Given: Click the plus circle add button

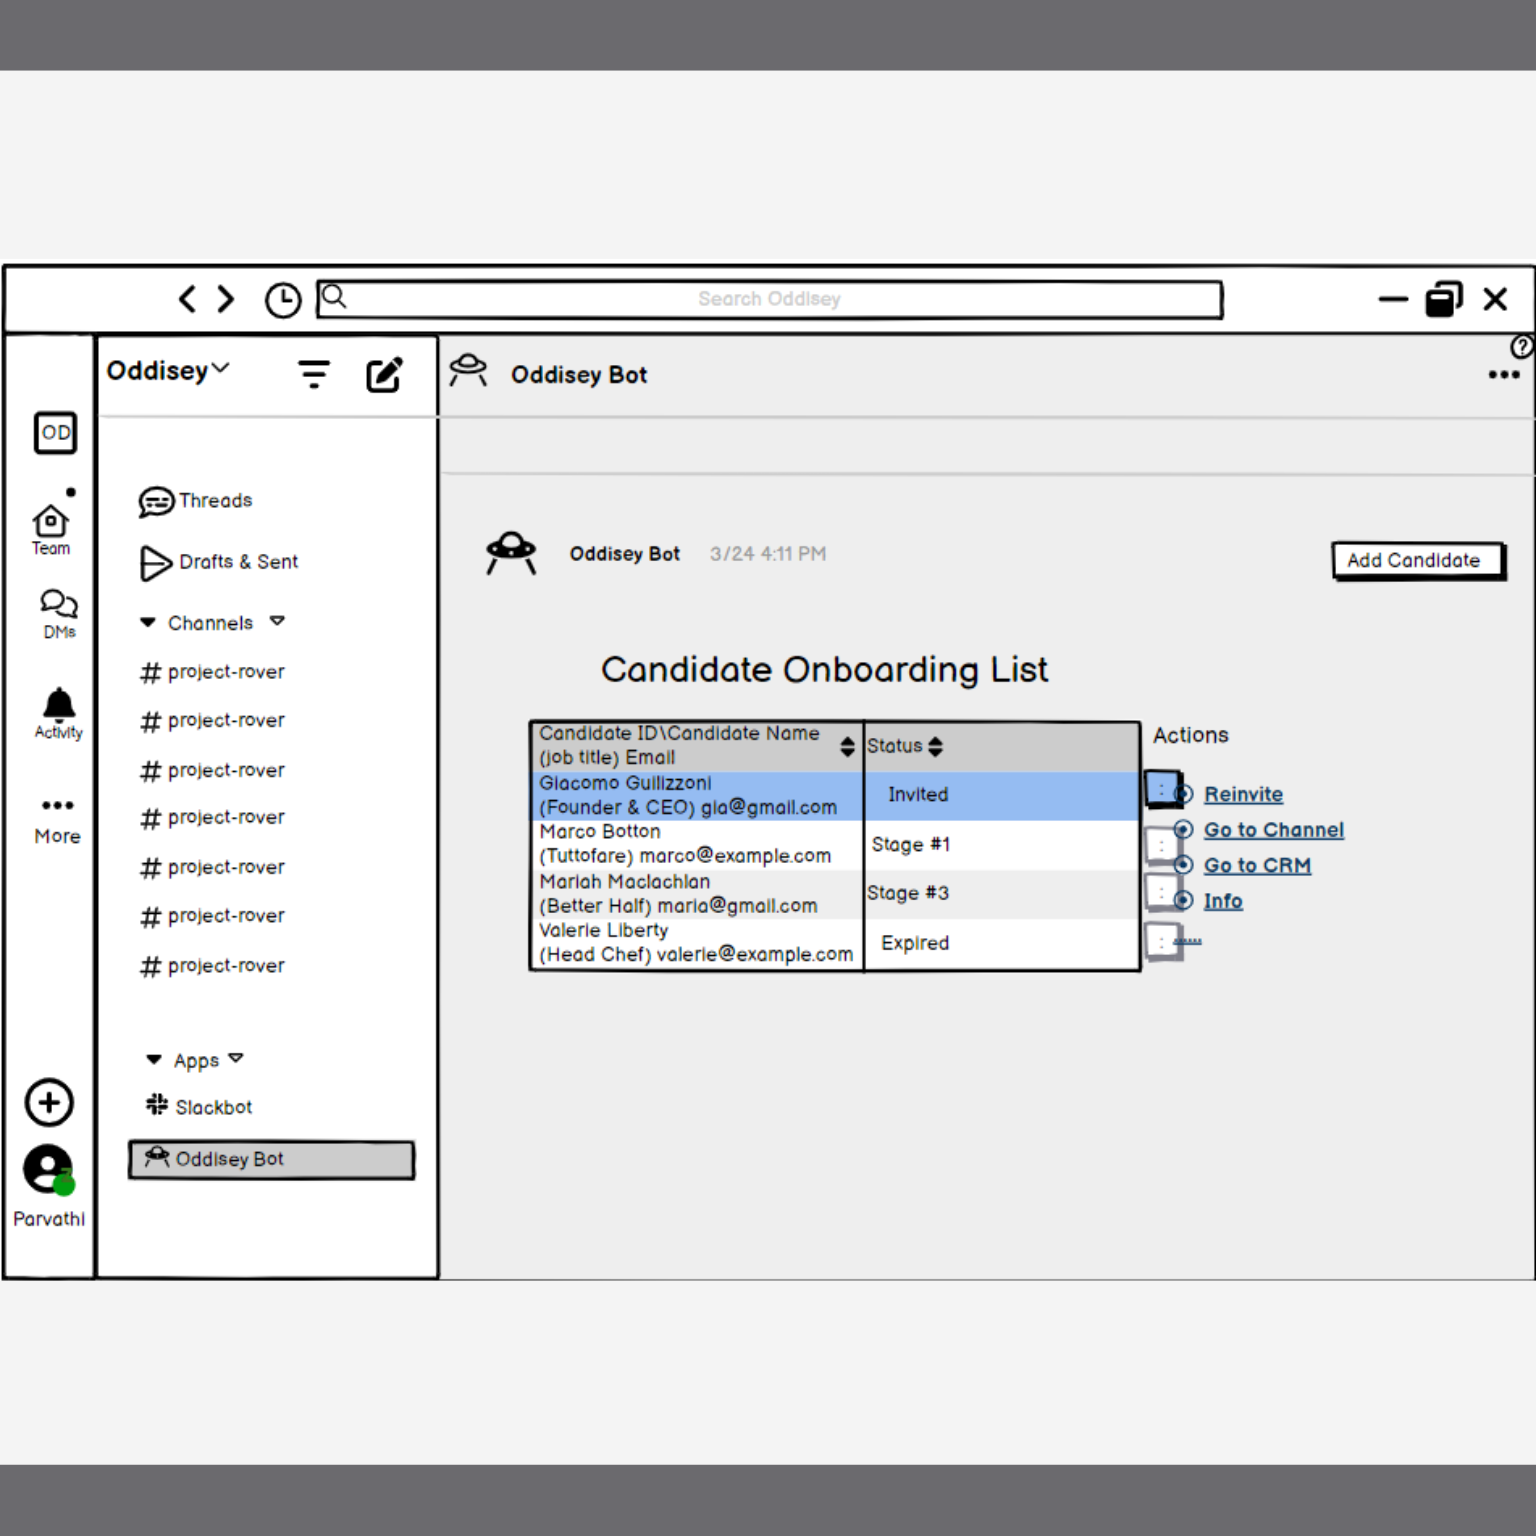Looking at the screenshot, I should (49, 1103).
